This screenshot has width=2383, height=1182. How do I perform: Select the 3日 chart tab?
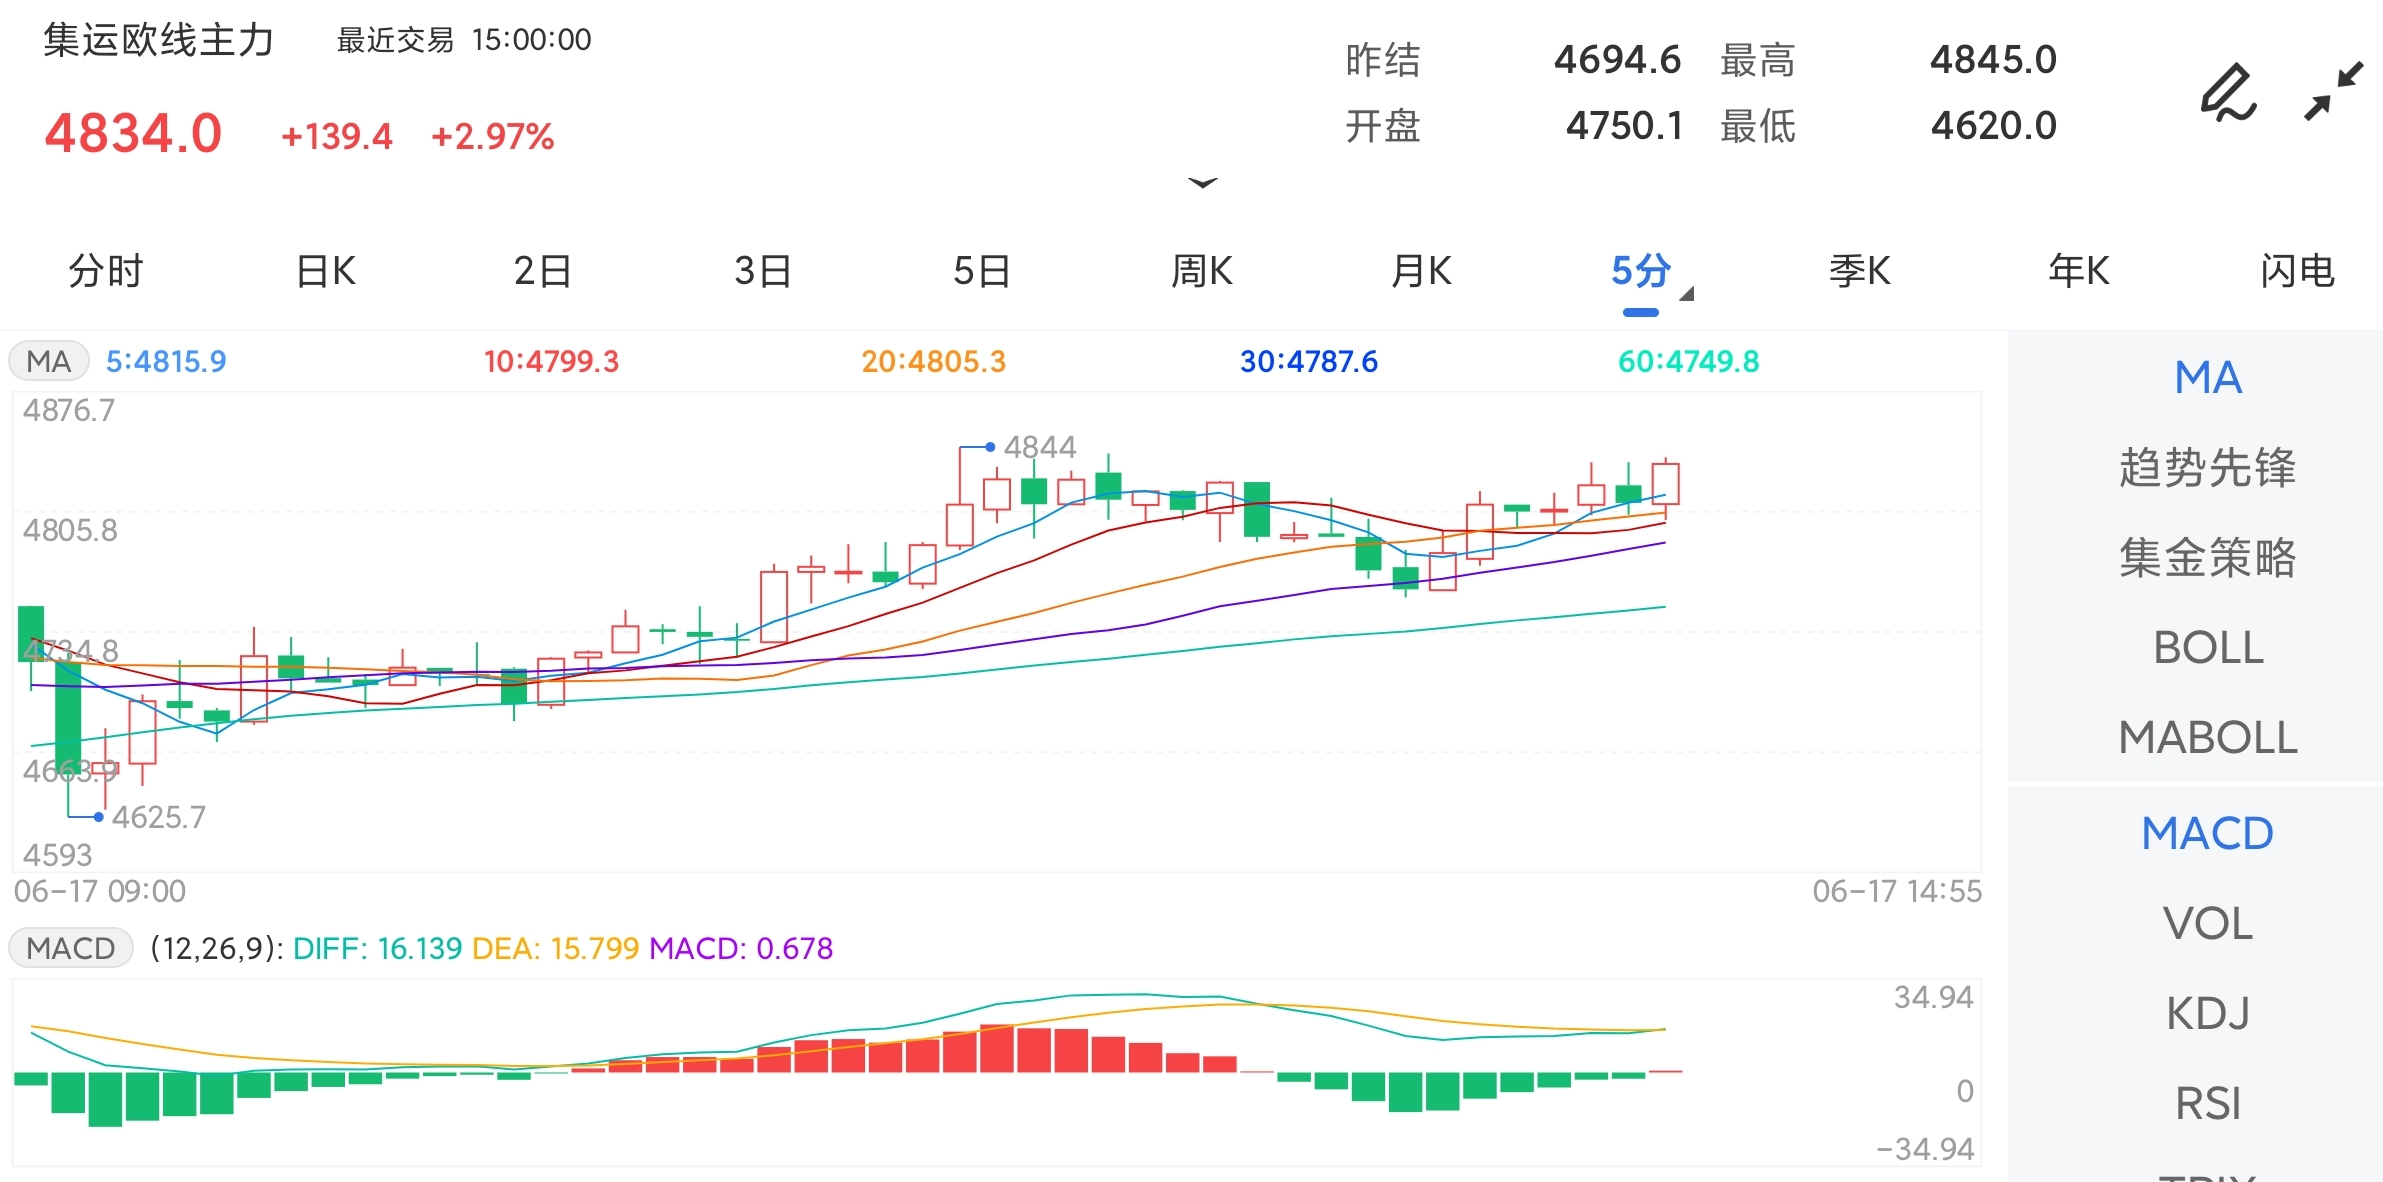click(x=763, y=271)
